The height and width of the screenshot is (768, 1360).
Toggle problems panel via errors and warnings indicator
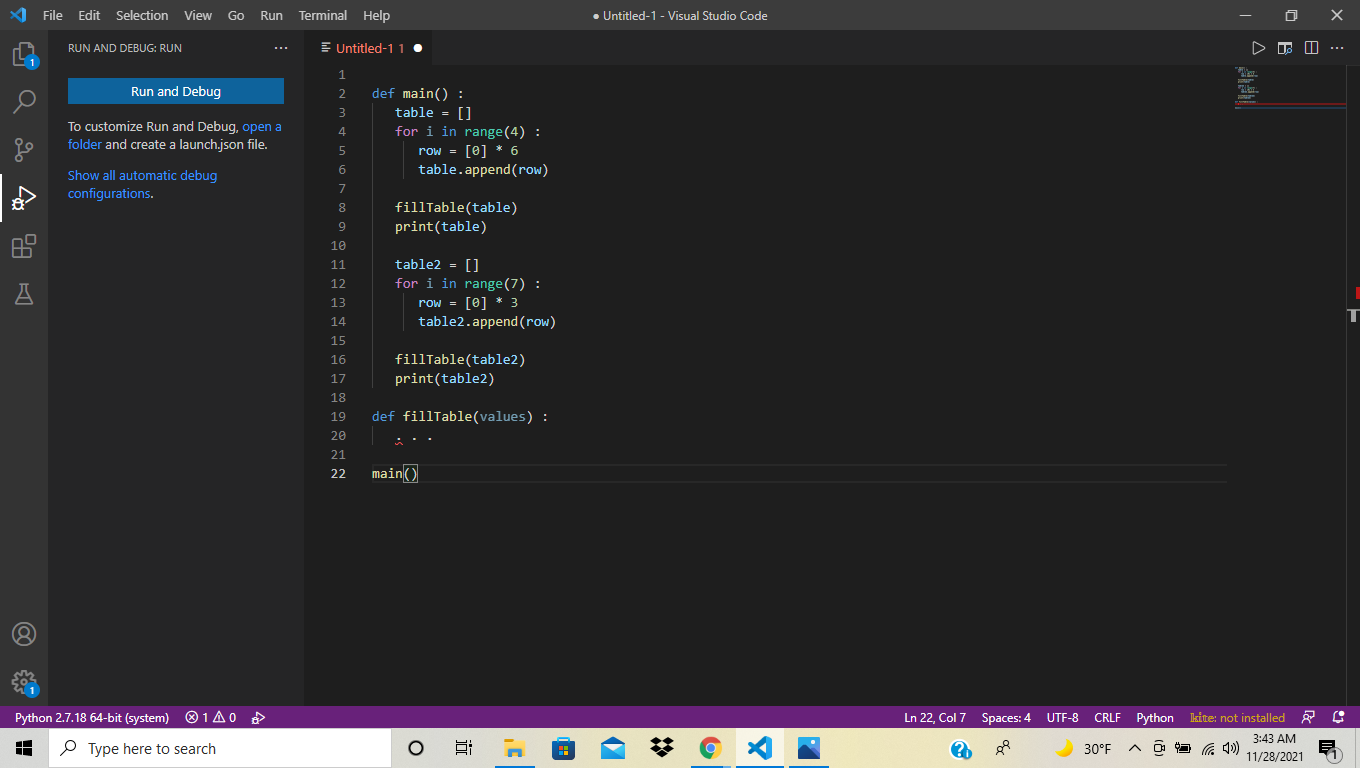coord(210,717)
